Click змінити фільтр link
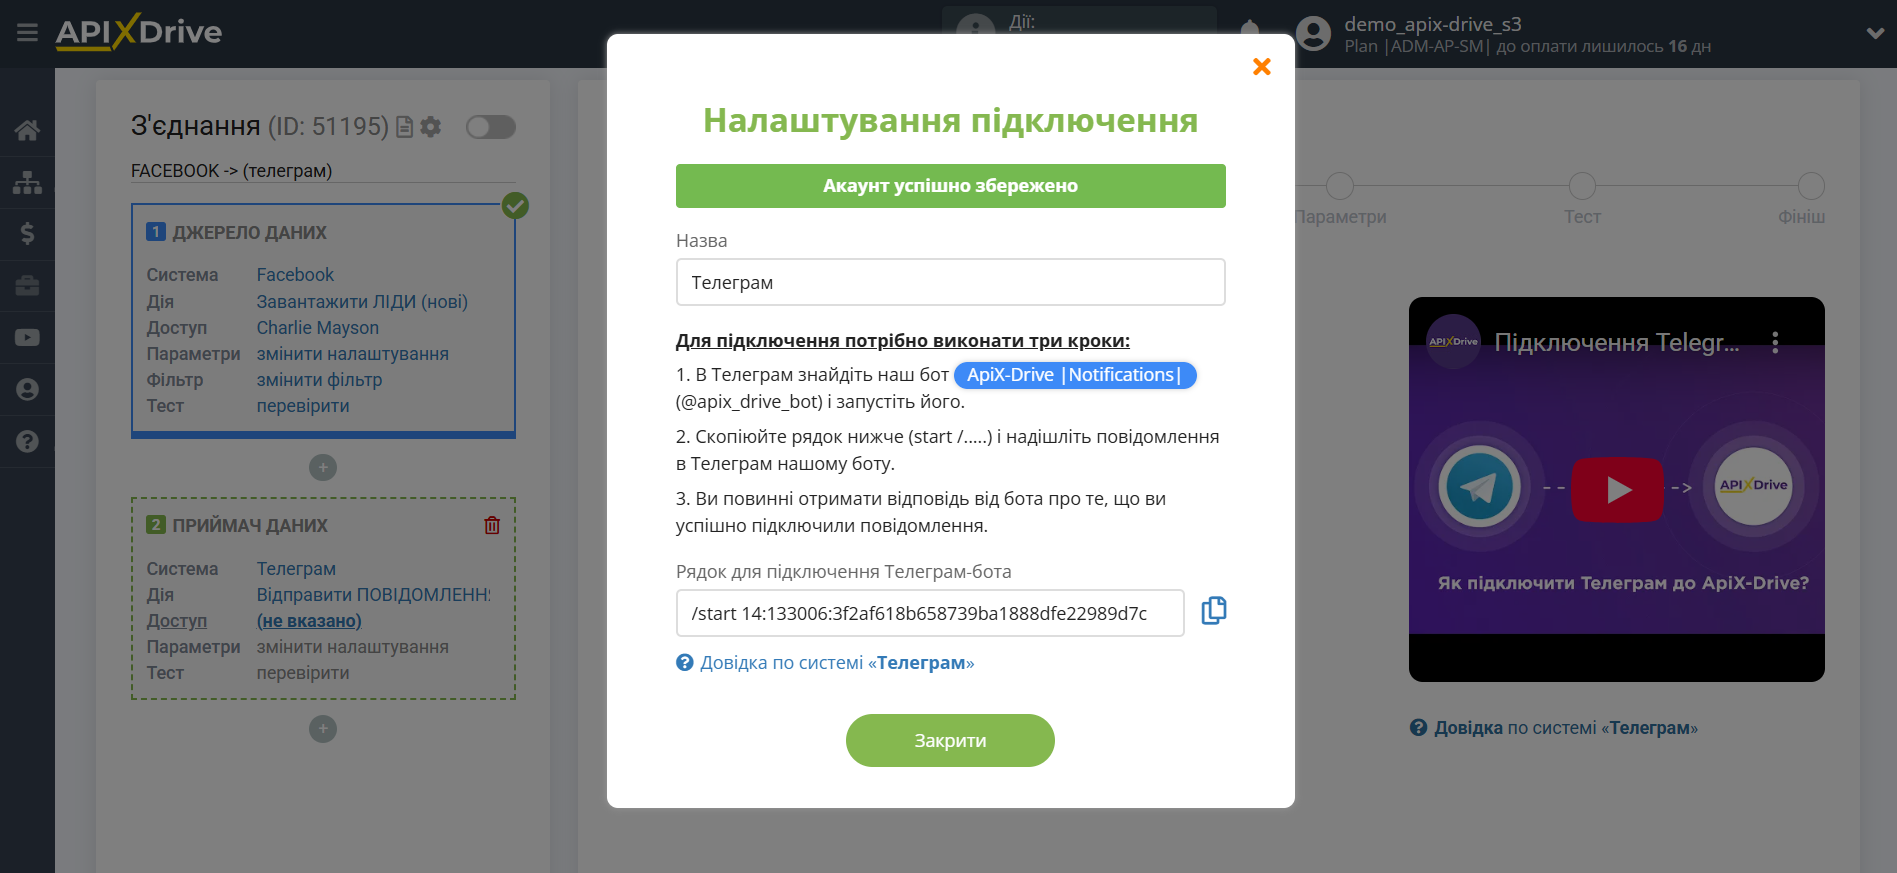 point(319,380)
